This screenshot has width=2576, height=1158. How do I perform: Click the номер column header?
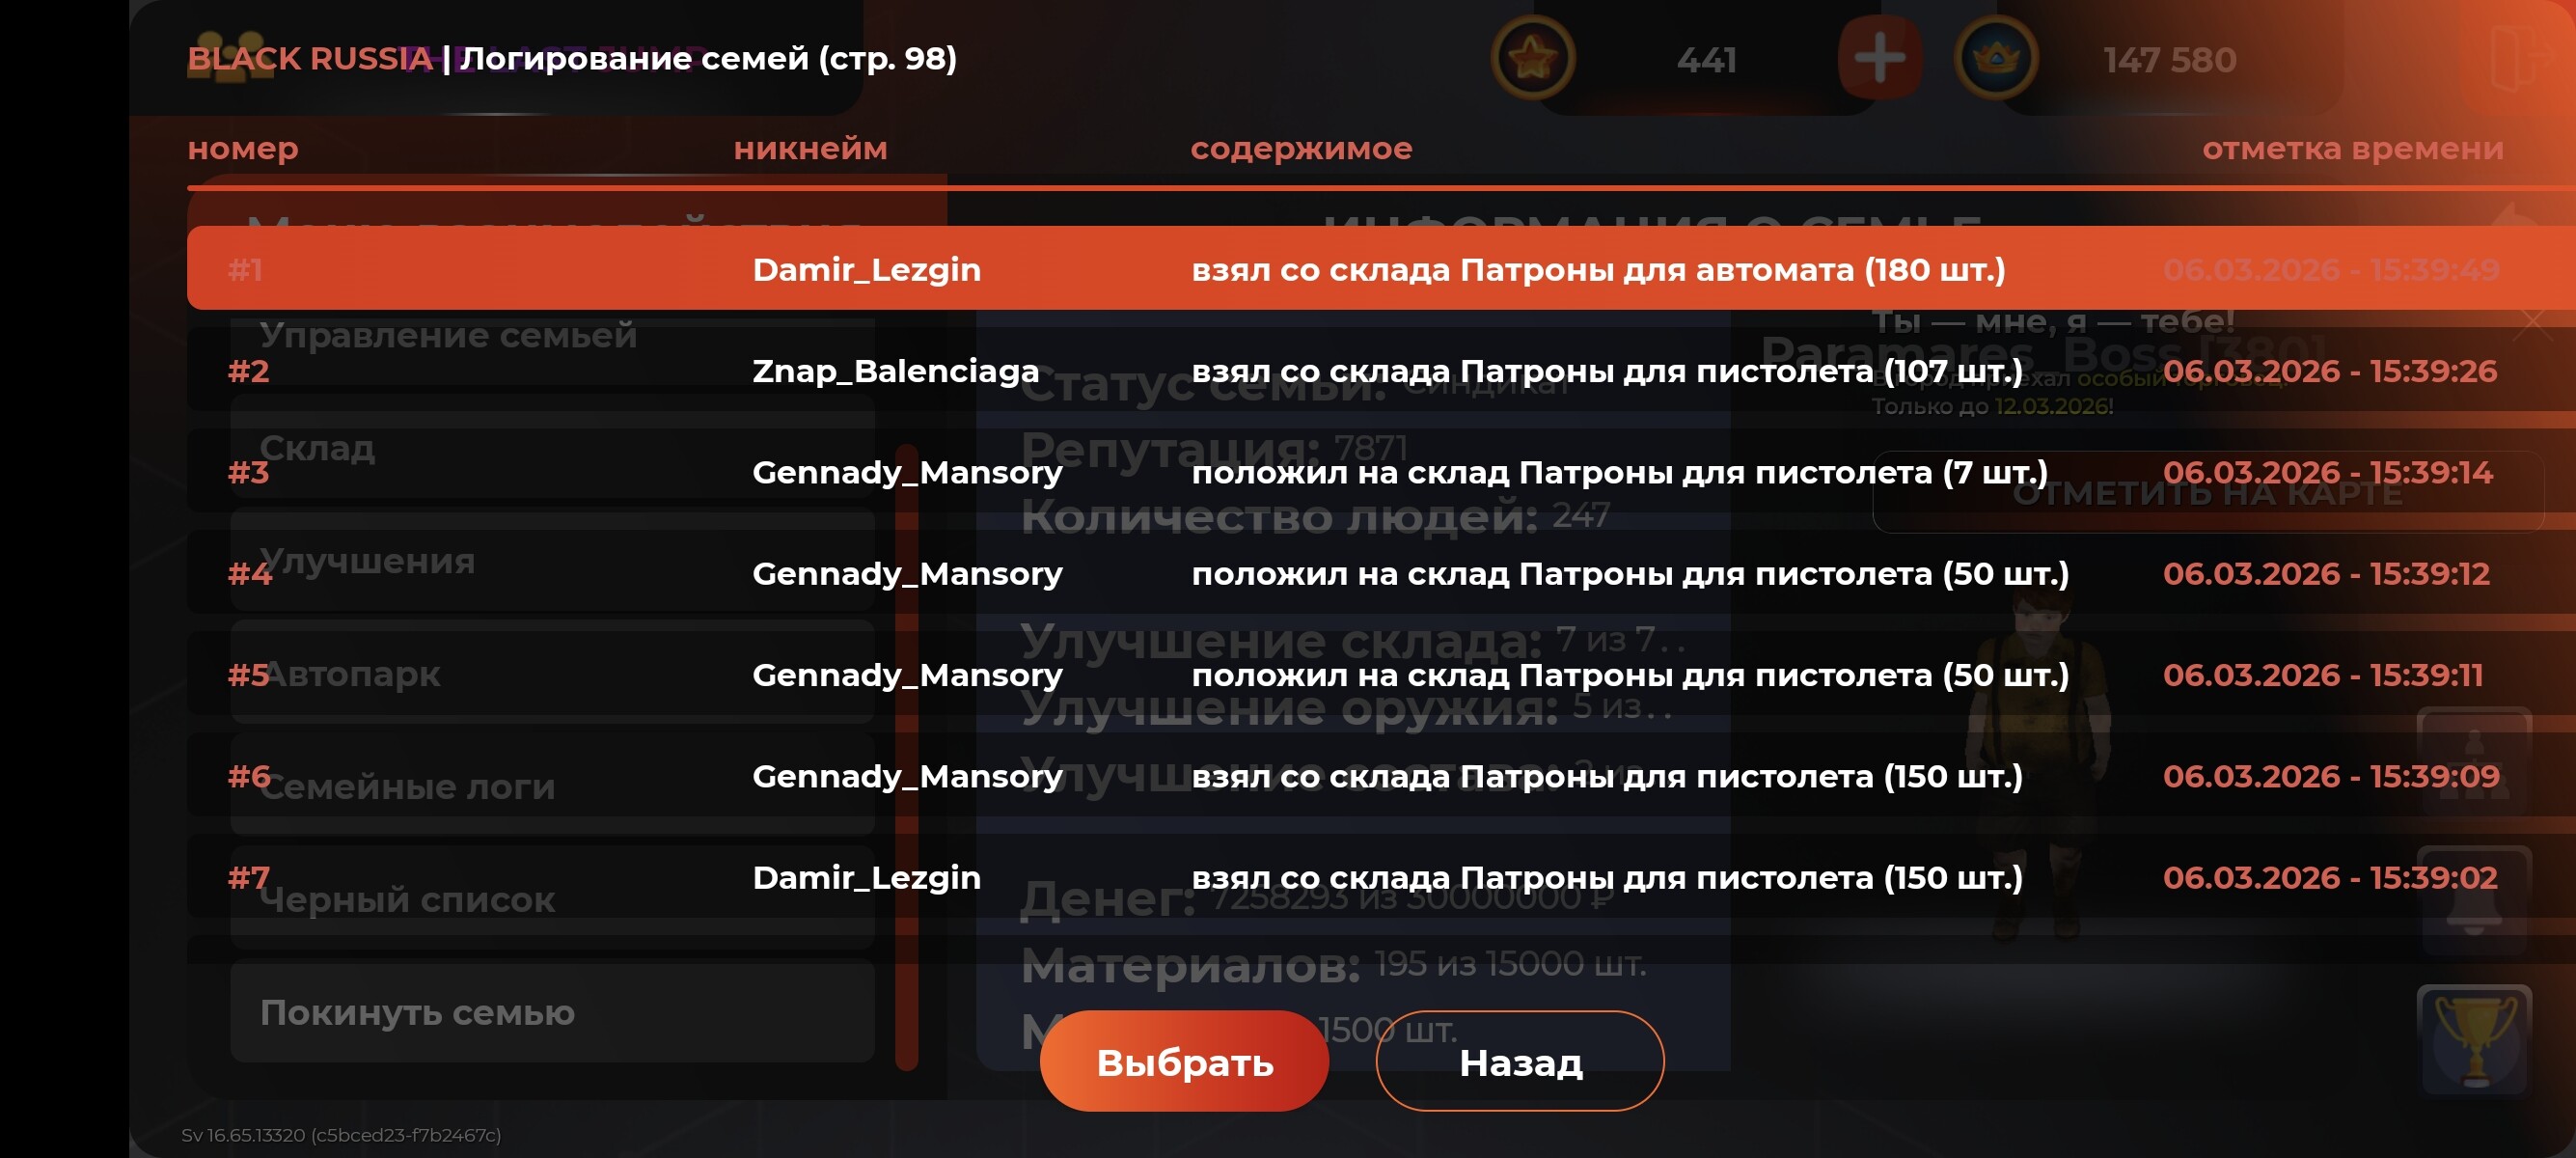(243, 148)
